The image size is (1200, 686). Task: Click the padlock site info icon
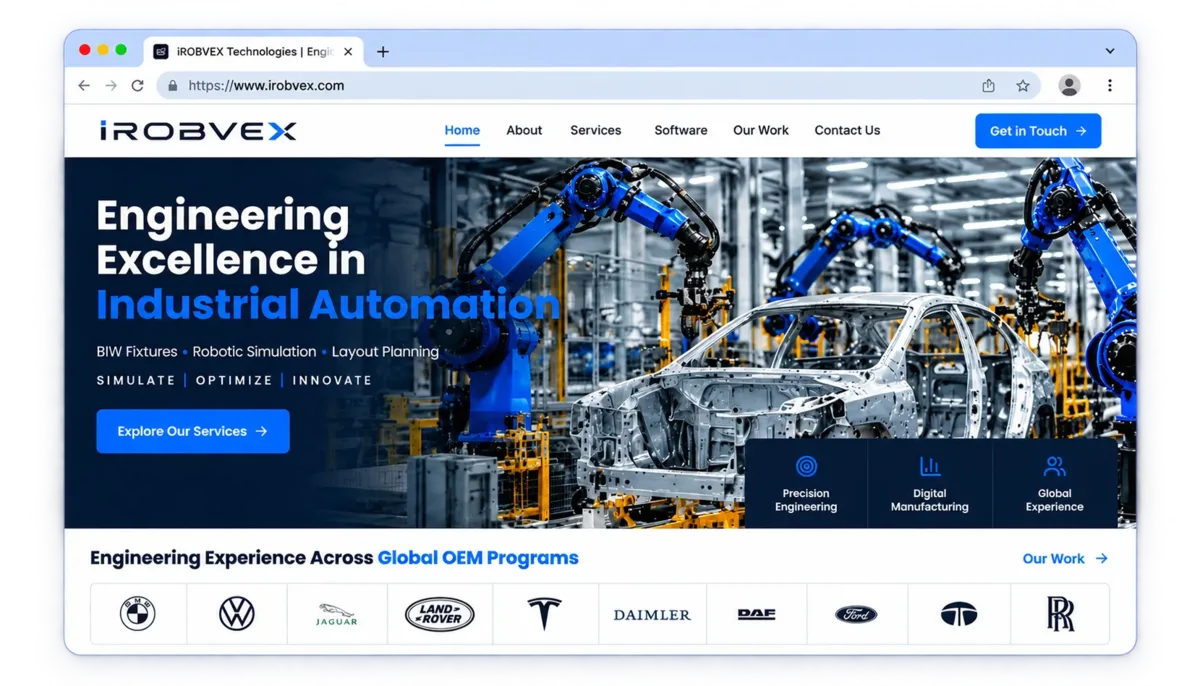[x=172, y=86]
